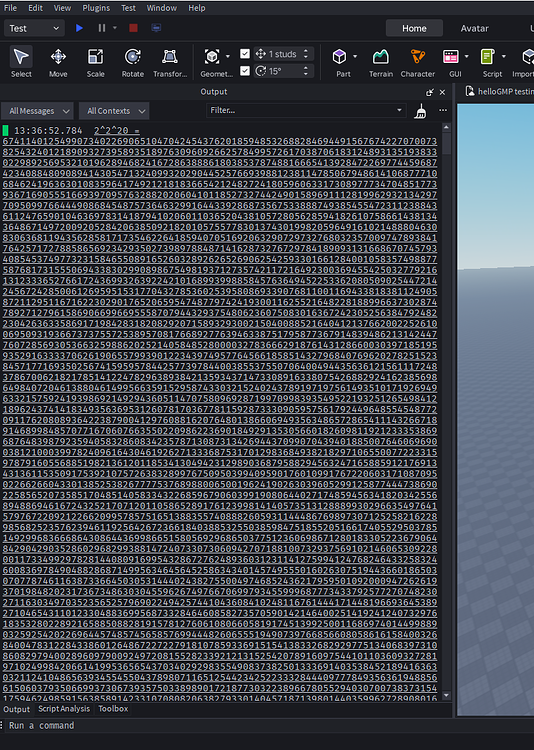Image resolution: width=534 pixels, height=750 pixels.
Task: Undock the Output panel
Action: coord(430,92)
